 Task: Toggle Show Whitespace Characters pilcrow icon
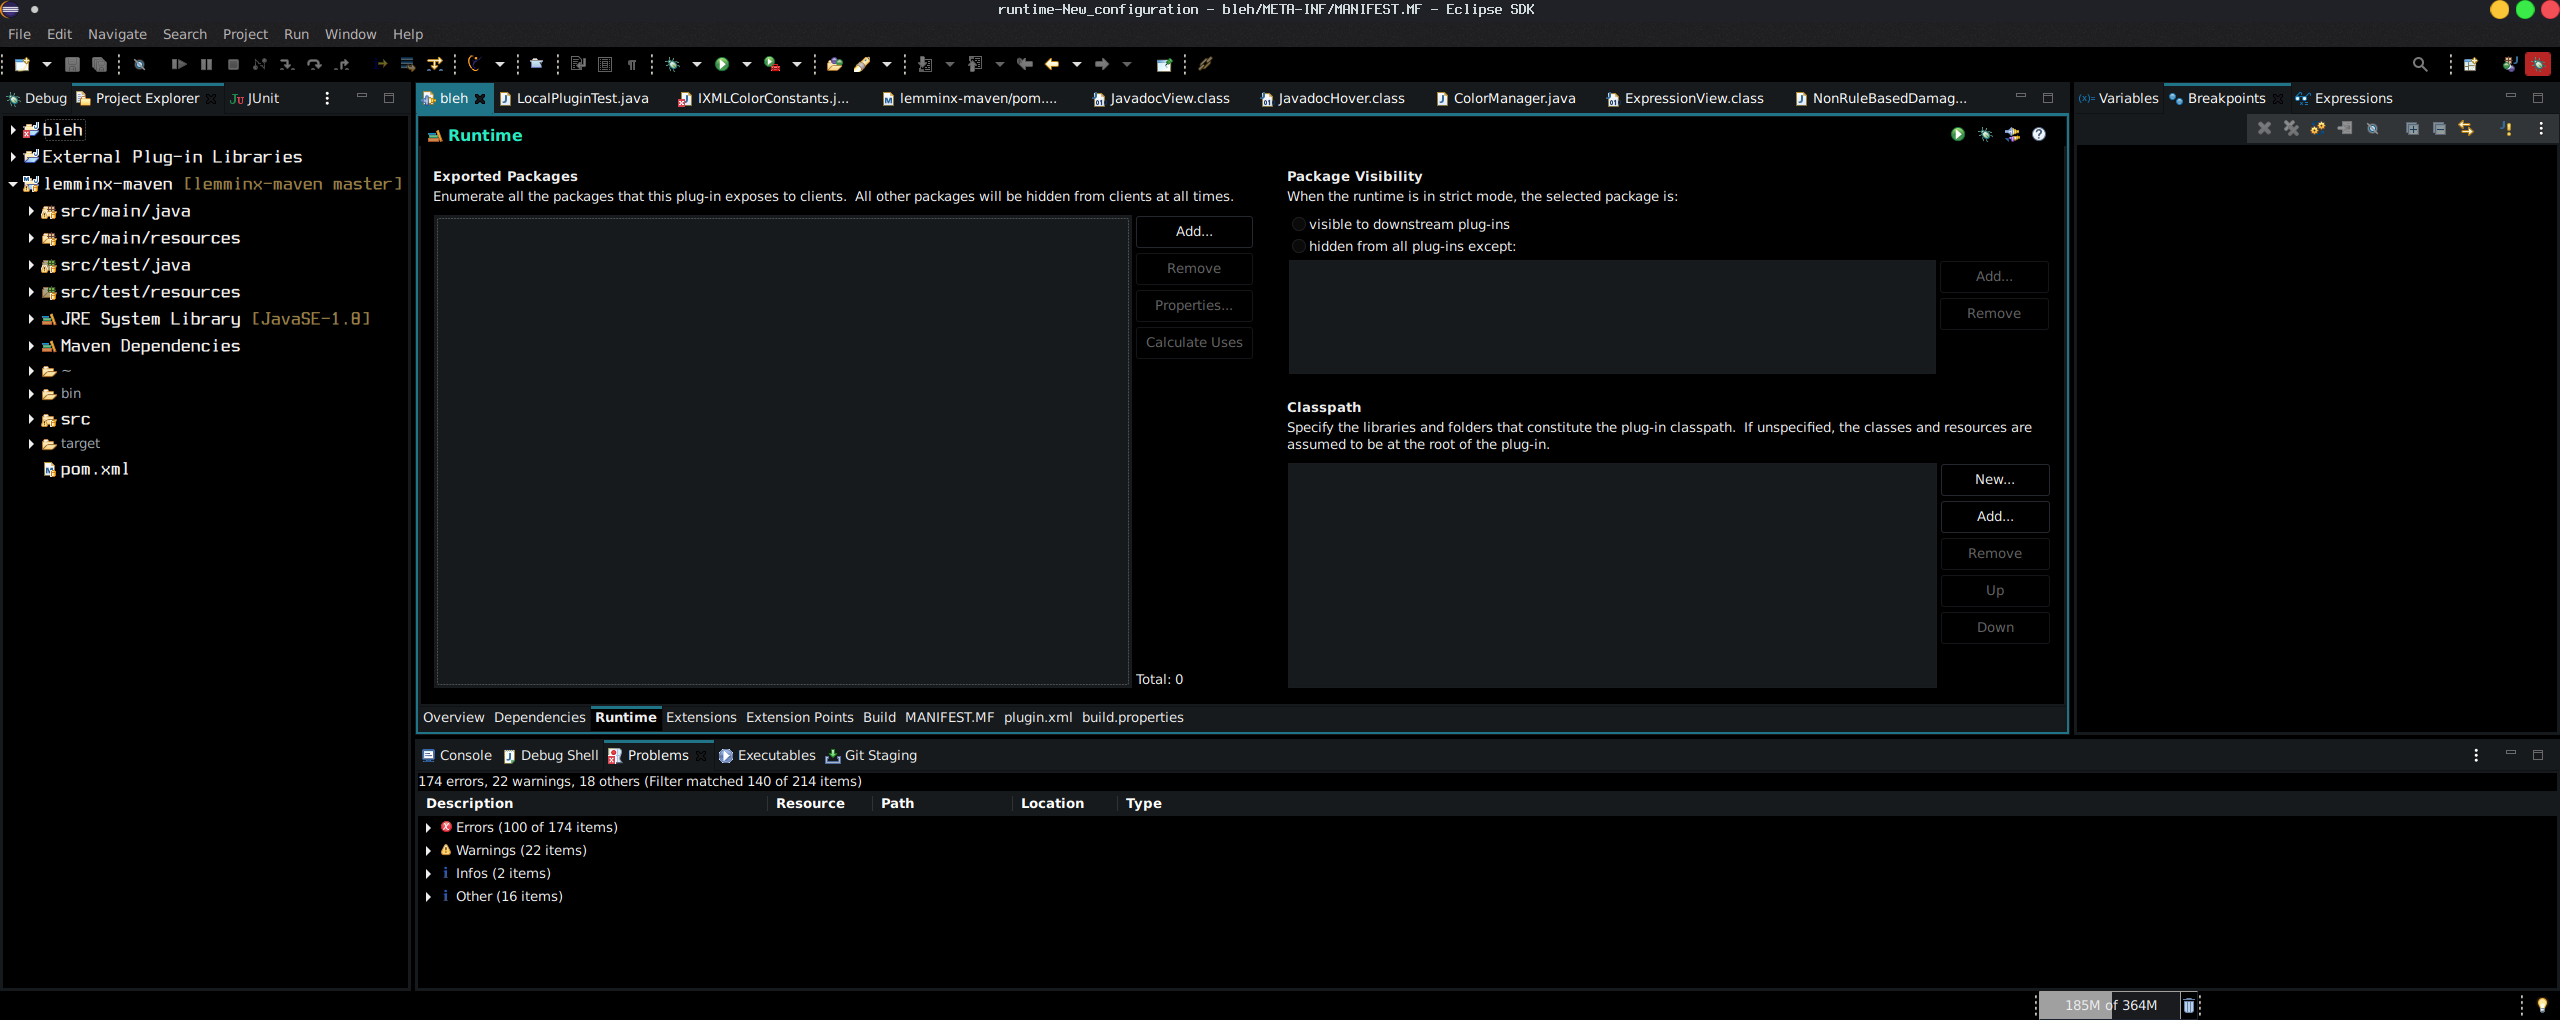pyautogui.click(x=632, y=64)
